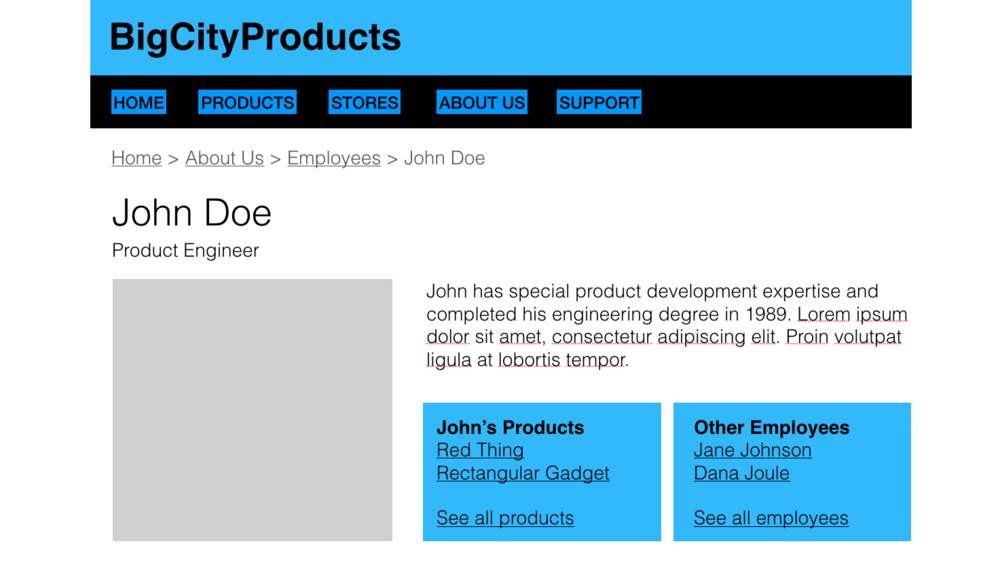
Task: Open Jane Johnson's employee page
Action: [752, 450]
